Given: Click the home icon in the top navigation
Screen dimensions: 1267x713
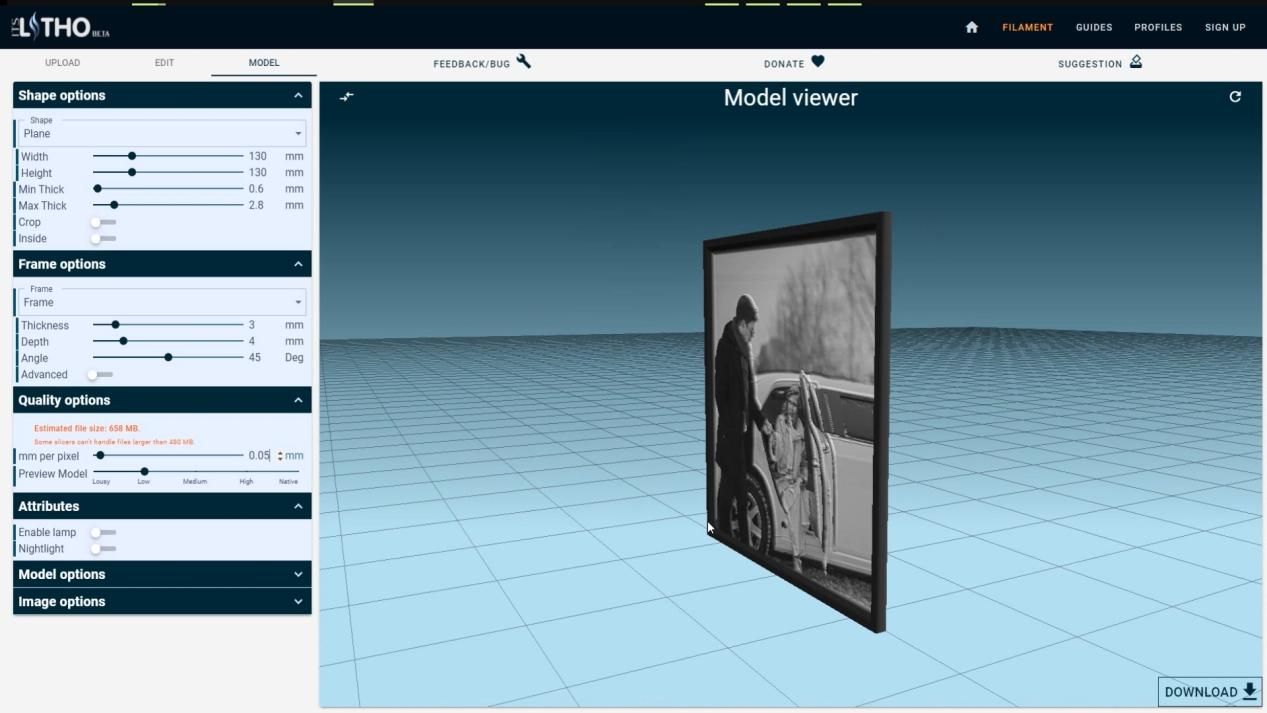Looking at the screenshot, I should [971, 27].
